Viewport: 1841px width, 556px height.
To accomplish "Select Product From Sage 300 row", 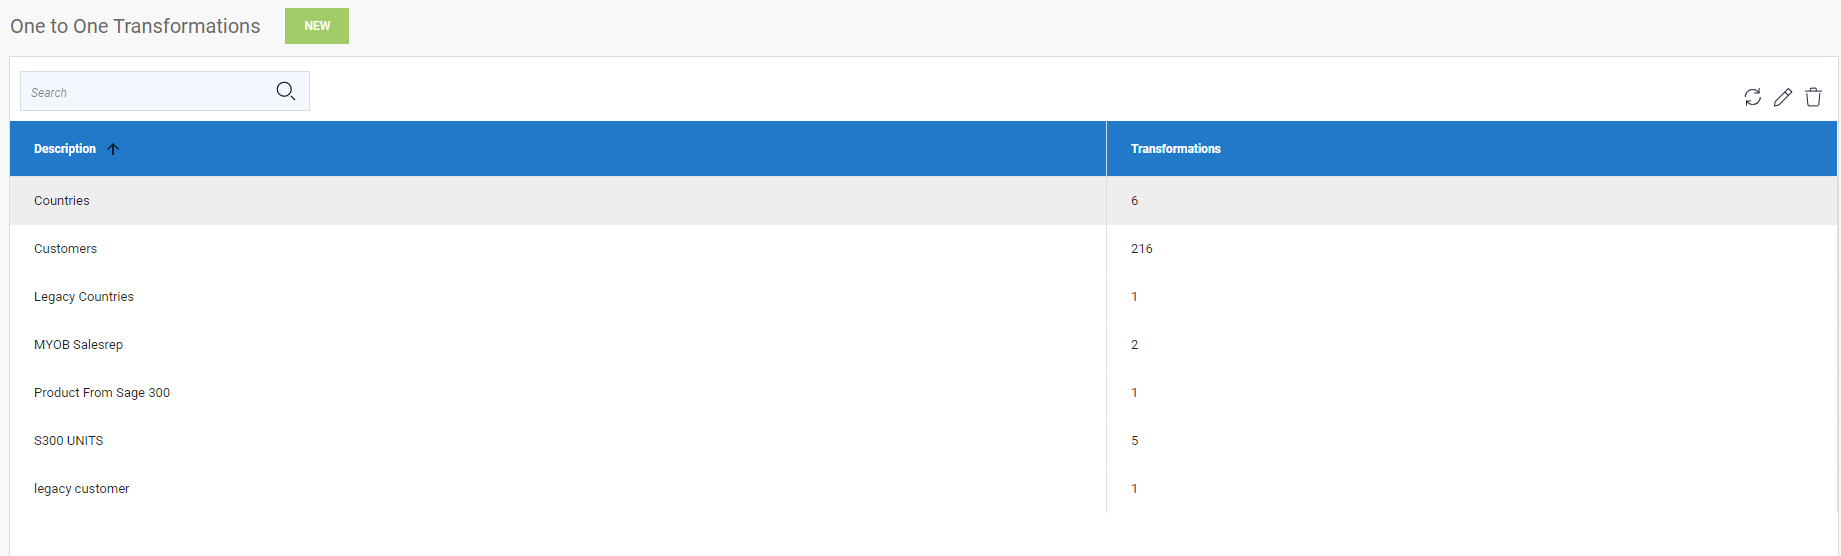I will pos(102,393).
